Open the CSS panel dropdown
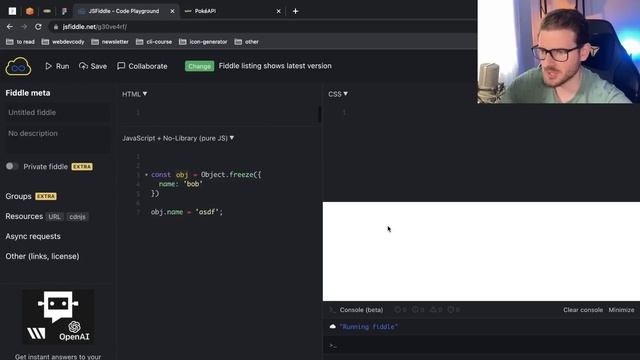The image size is (640, 360). point(338,94)
